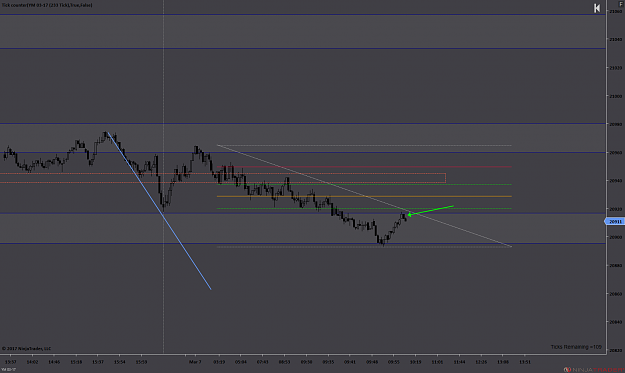
Task: Click the 20940 price axis label
Action: click(615, 181)
